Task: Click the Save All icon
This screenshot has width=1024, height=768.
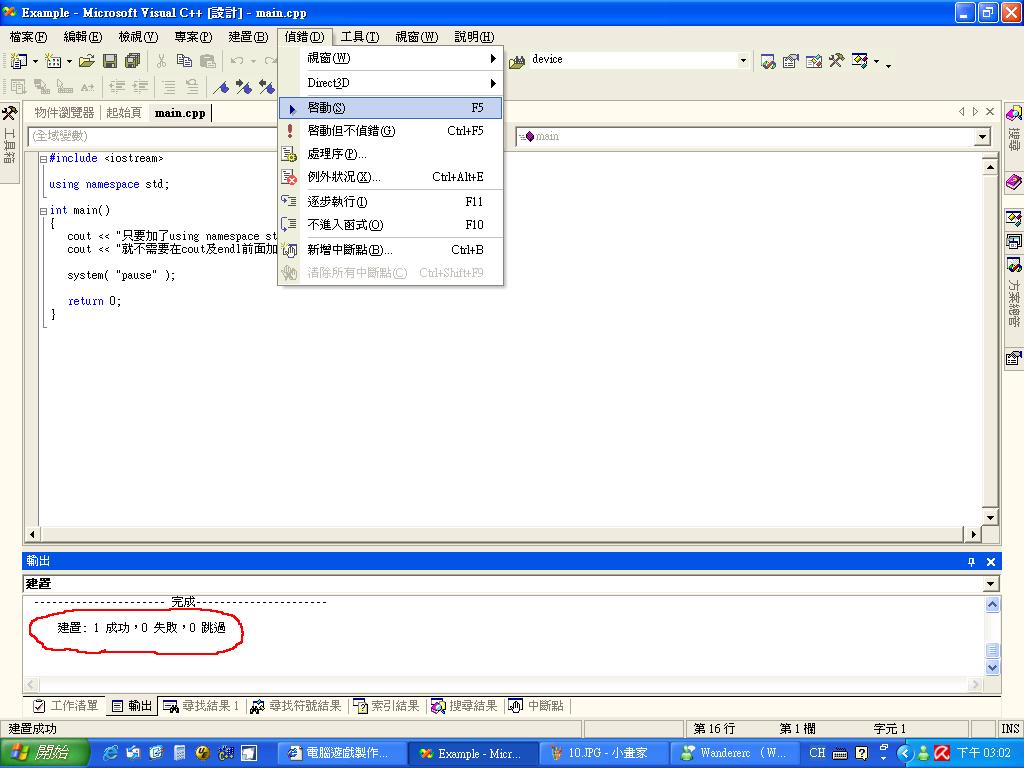Action: 133,61
